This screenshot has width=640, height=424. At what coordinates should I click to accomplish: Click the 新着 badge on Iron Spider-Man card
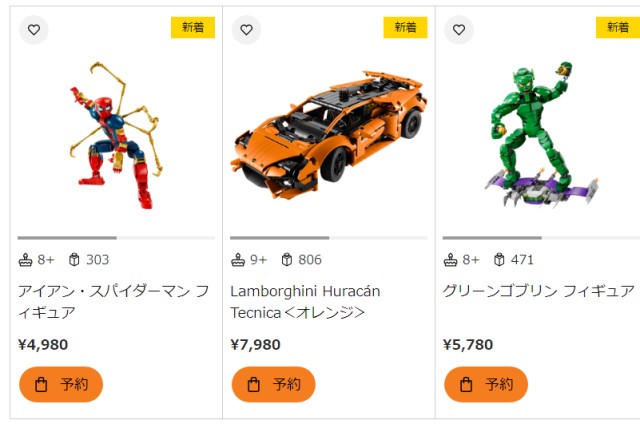tap(193, 27)
